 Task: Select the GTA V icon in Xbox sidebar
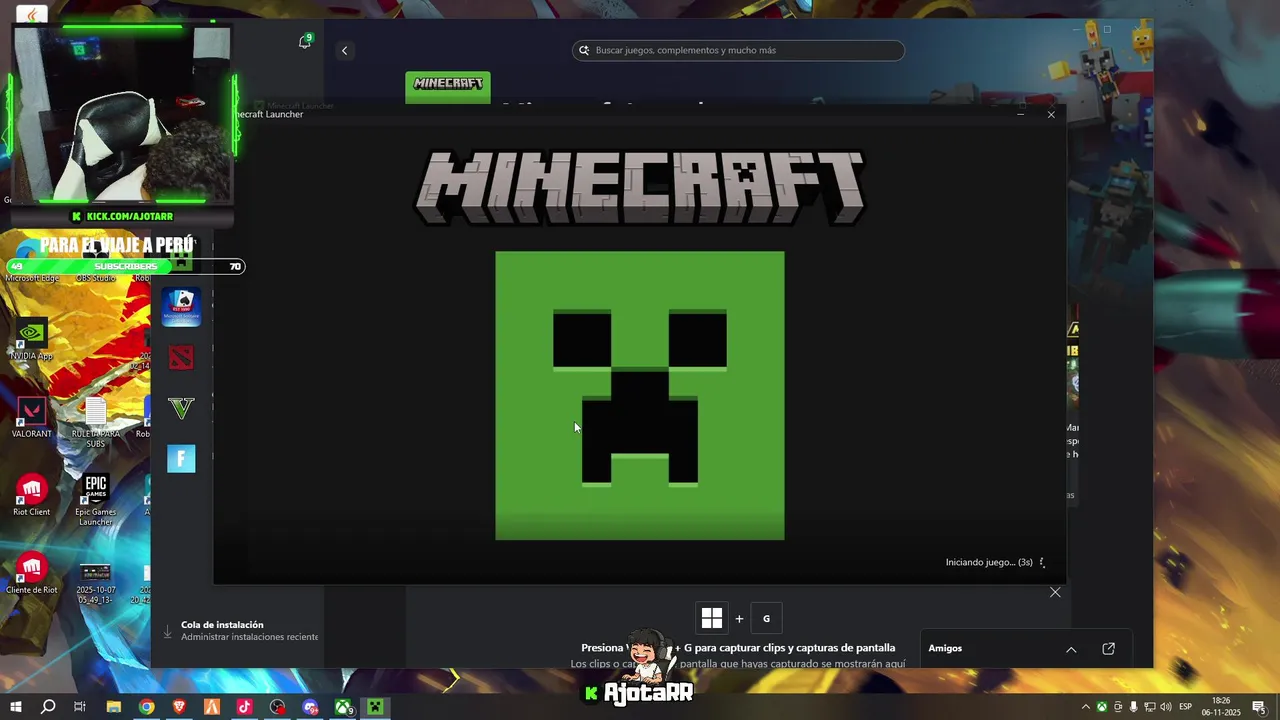[x=181, y=408]
